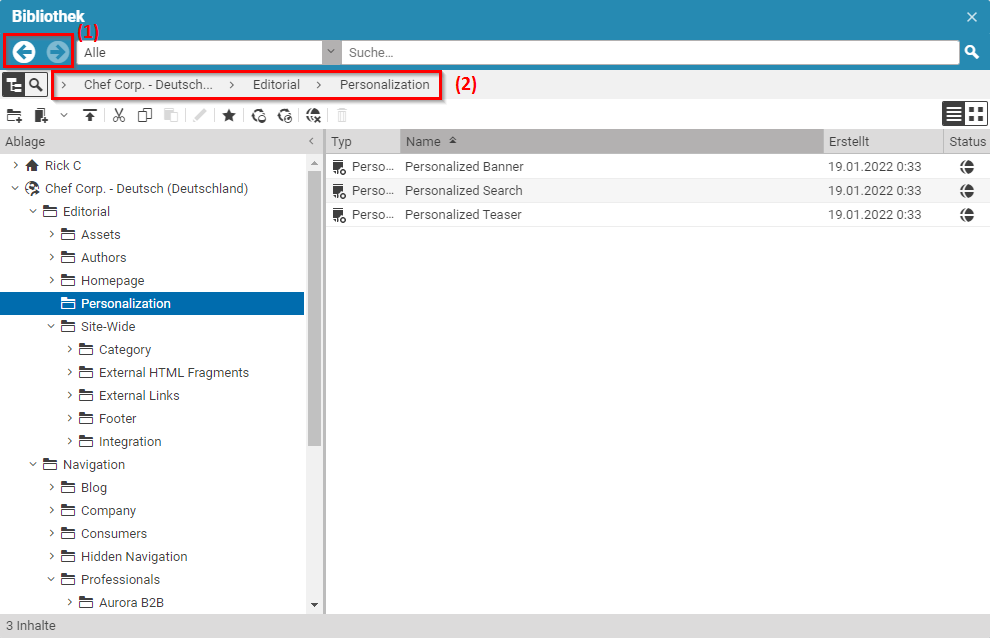990x638 pixels.
Task: Open the Personalized Banner item
Action: (x=464, y=167)
